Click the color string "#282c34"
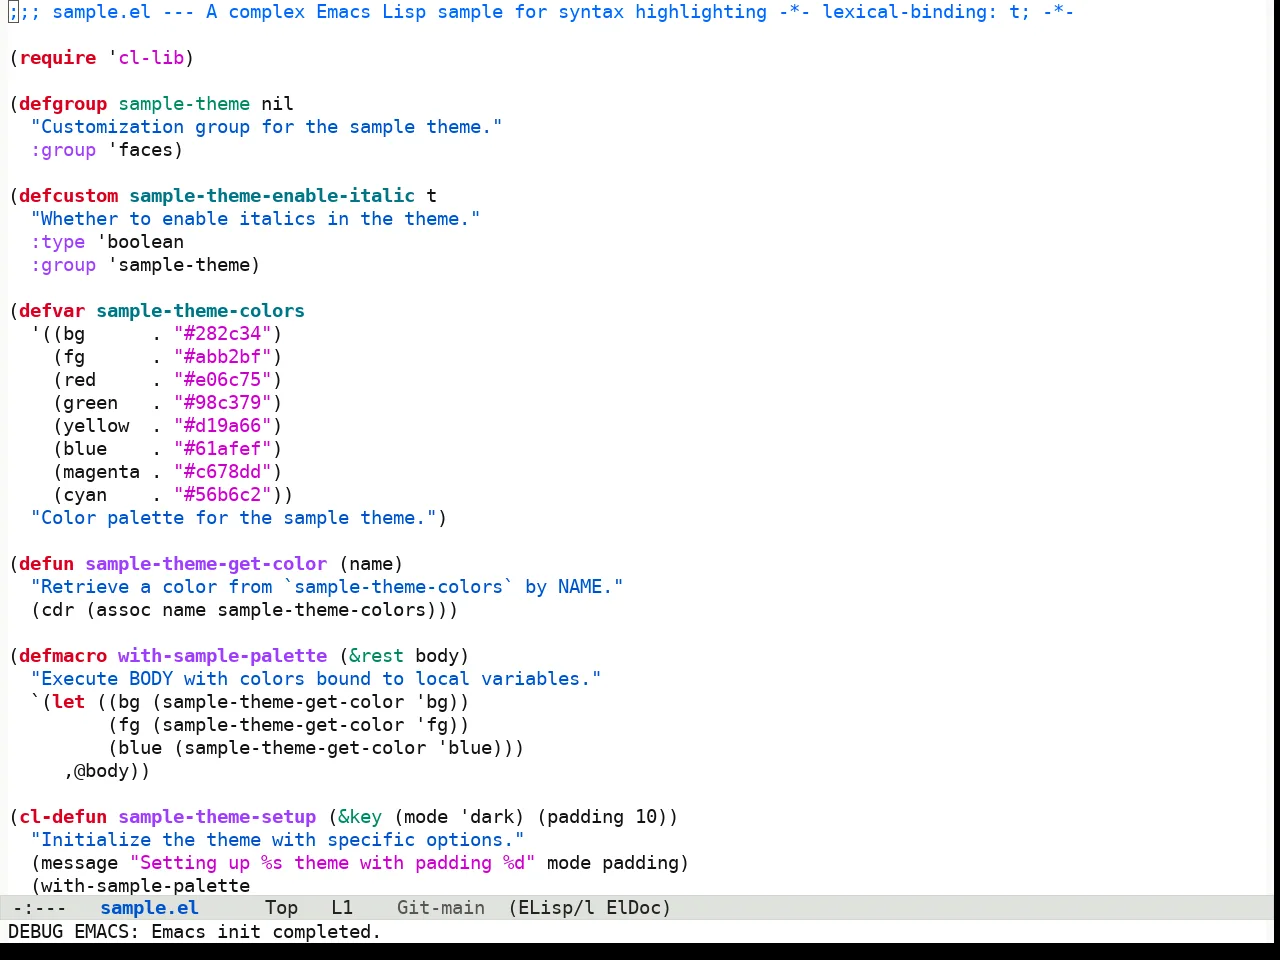Screen dimensions: 1280x960 coord(223,333)
